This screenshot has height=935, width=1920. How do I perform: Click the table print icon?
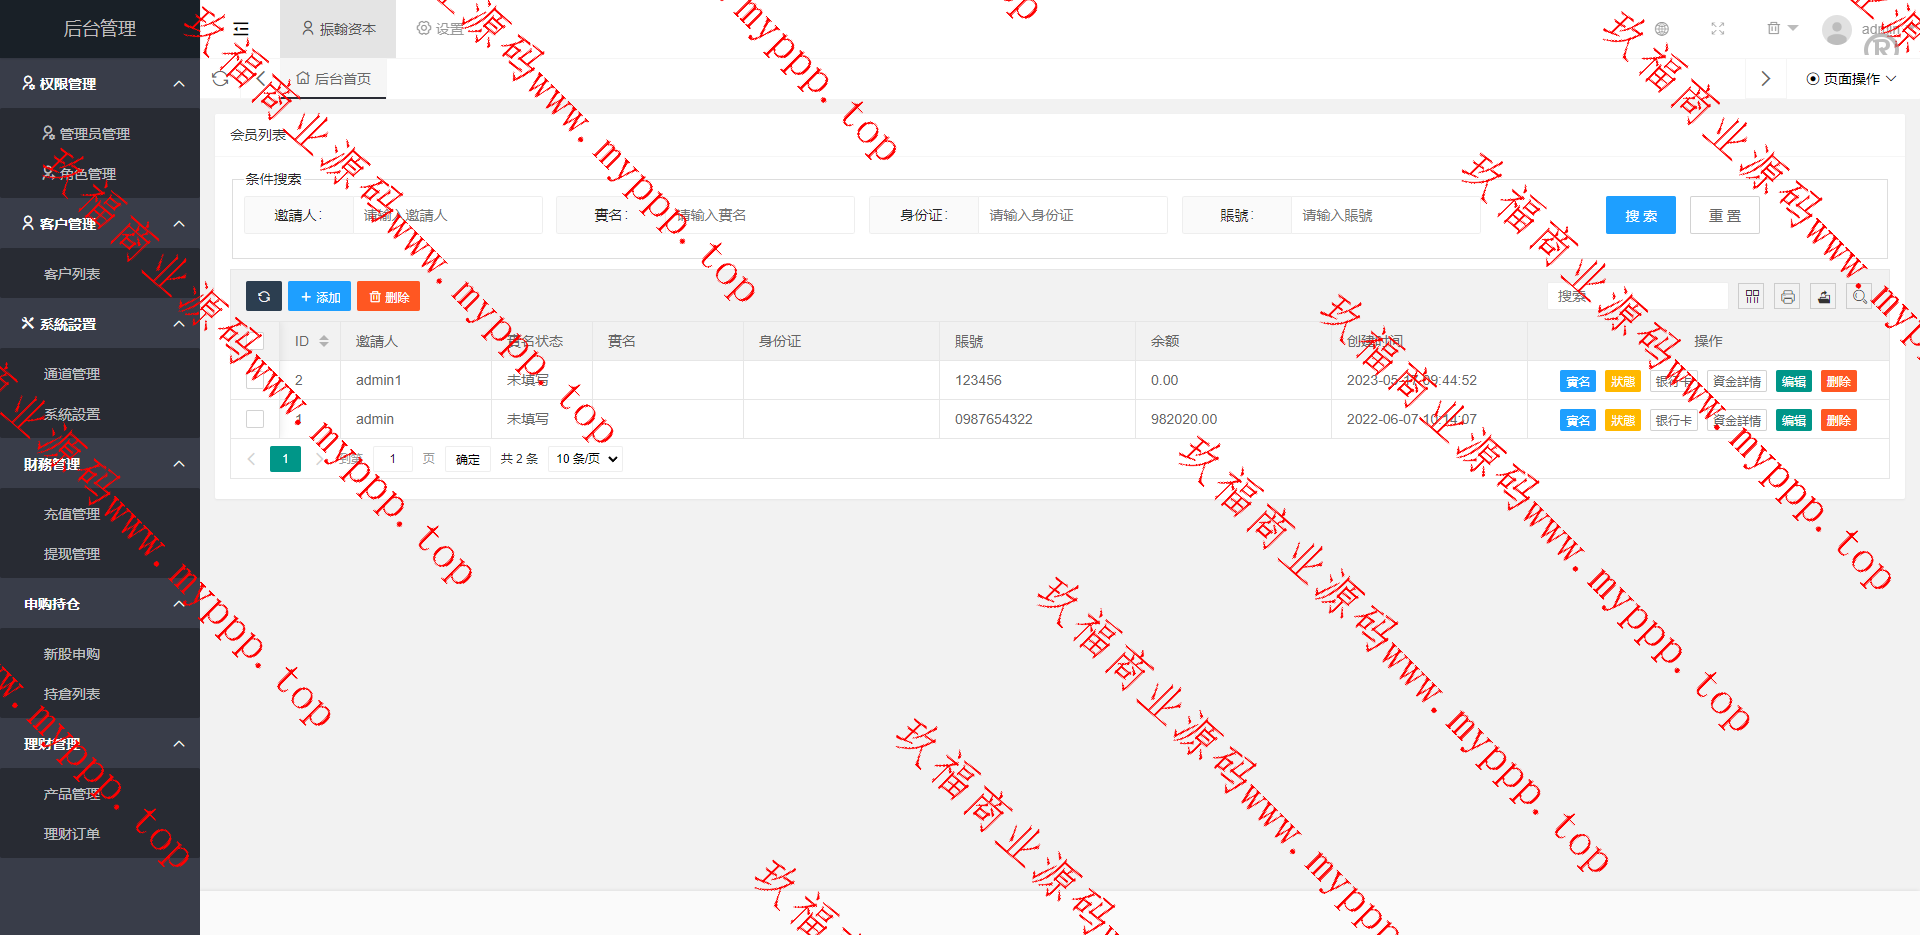(x=1787, y=297)
